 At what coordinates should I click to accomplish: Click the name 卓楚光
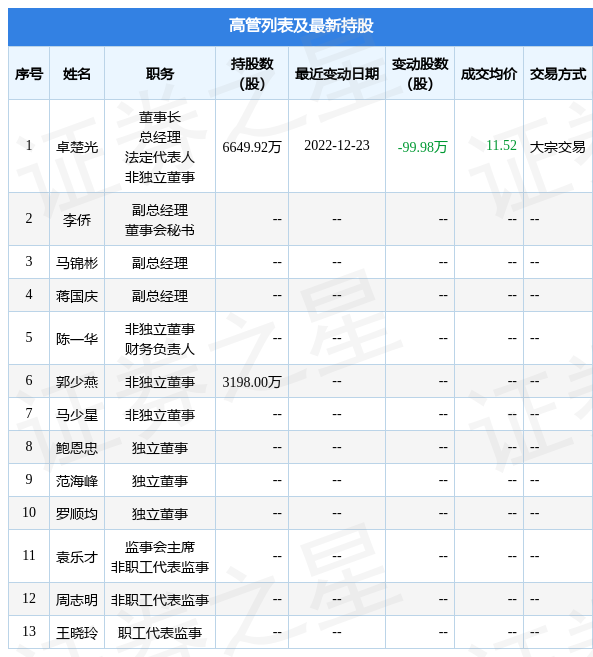77,147
